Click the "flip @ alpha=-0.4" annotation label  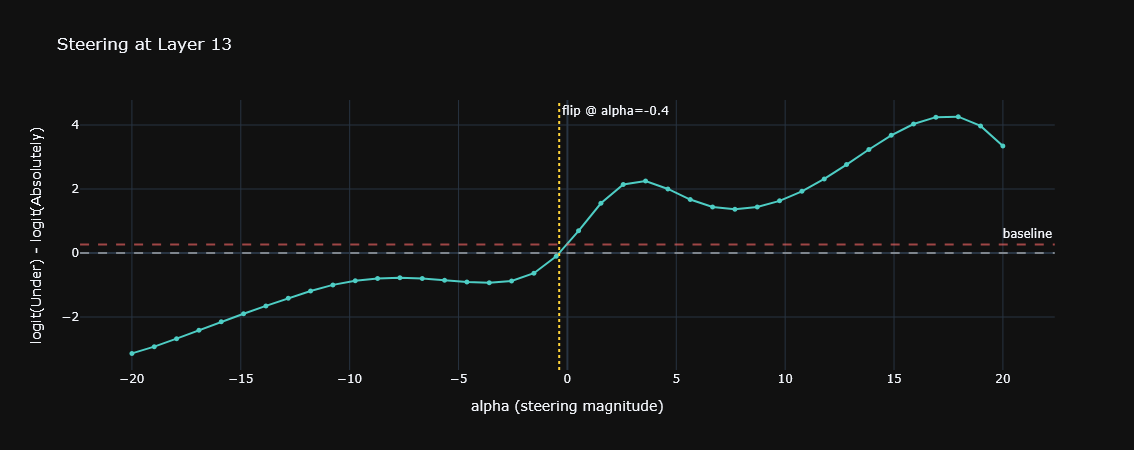pyautogui.click(x=615, y=111)
